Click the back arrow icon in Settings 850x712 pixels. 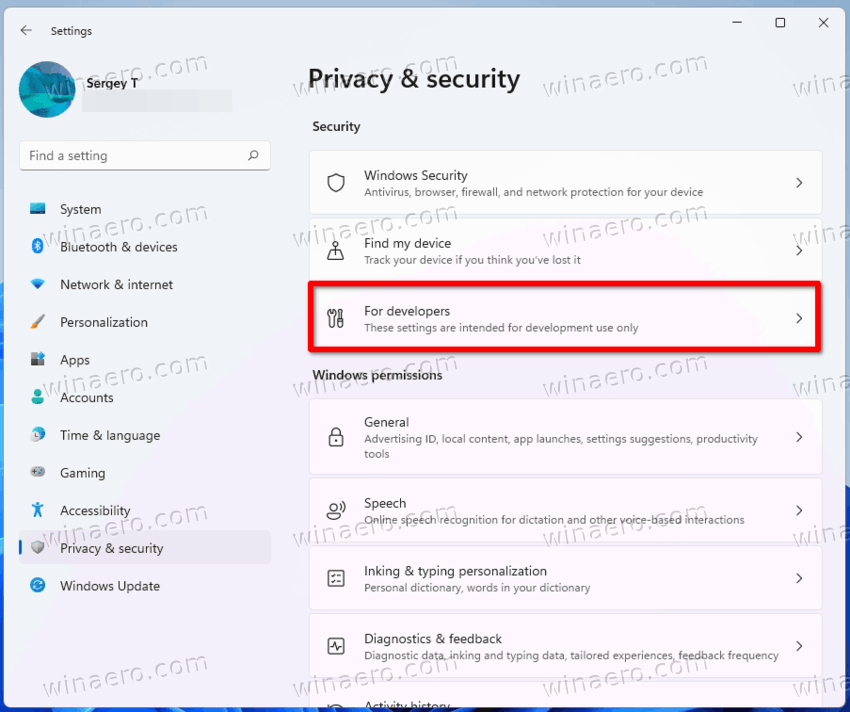26,30
